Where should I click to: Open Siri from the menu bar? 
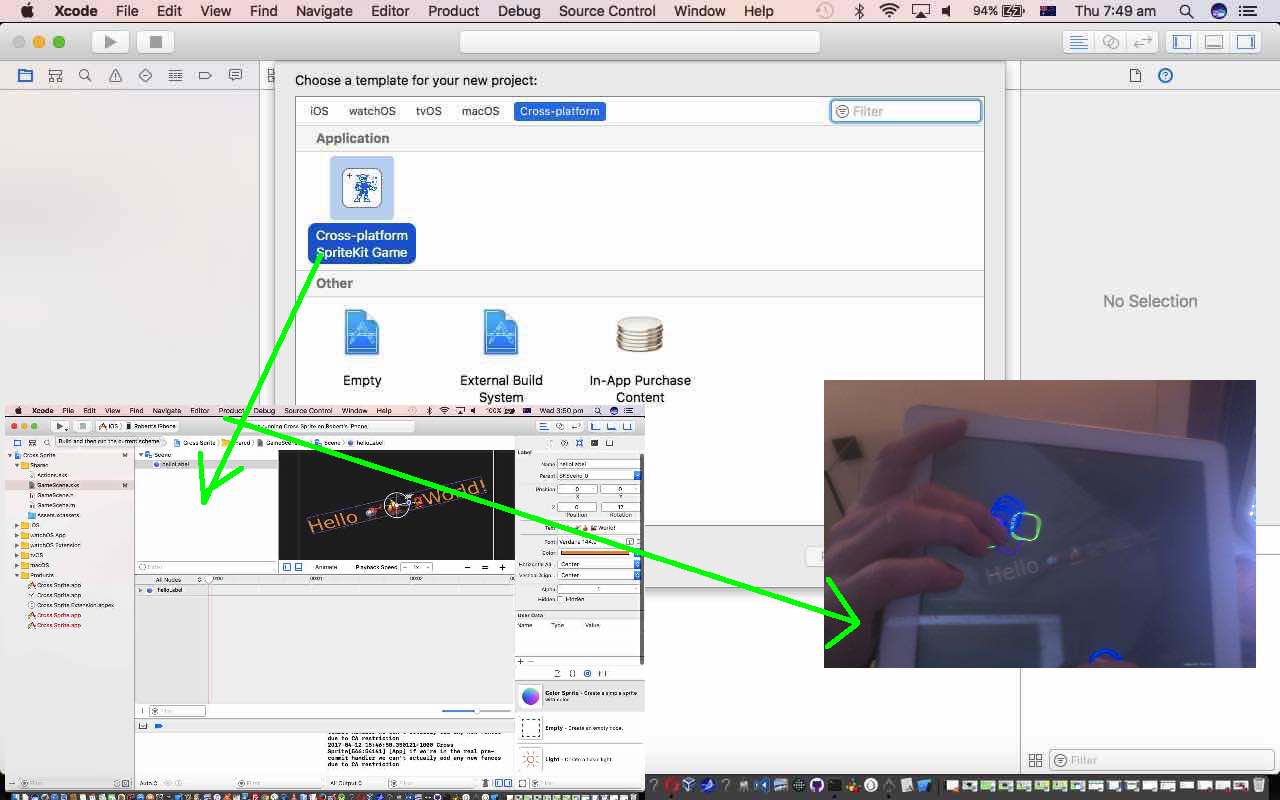coord(1218,11)
